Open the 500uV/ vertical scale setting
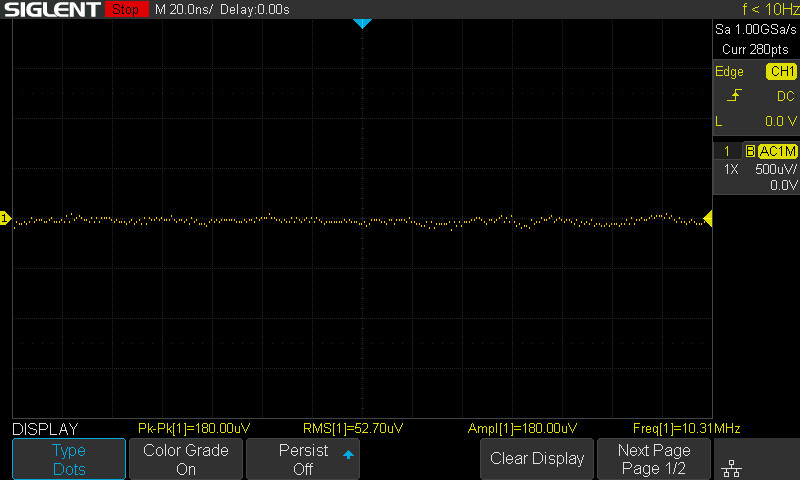 [x=775, y=169]
